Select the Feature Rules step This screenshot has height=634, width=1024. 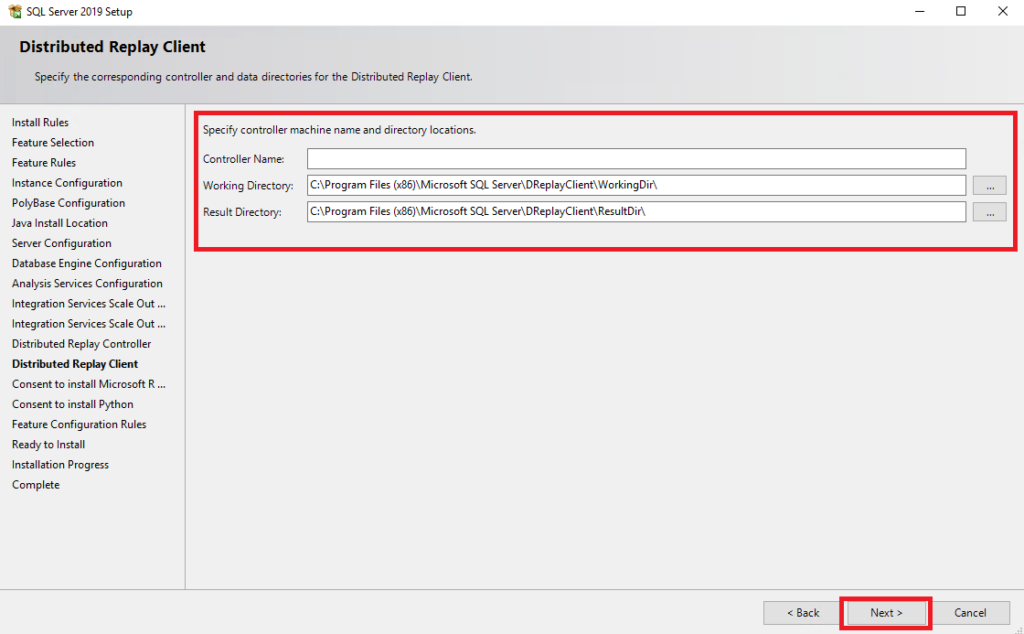(44, 163)
